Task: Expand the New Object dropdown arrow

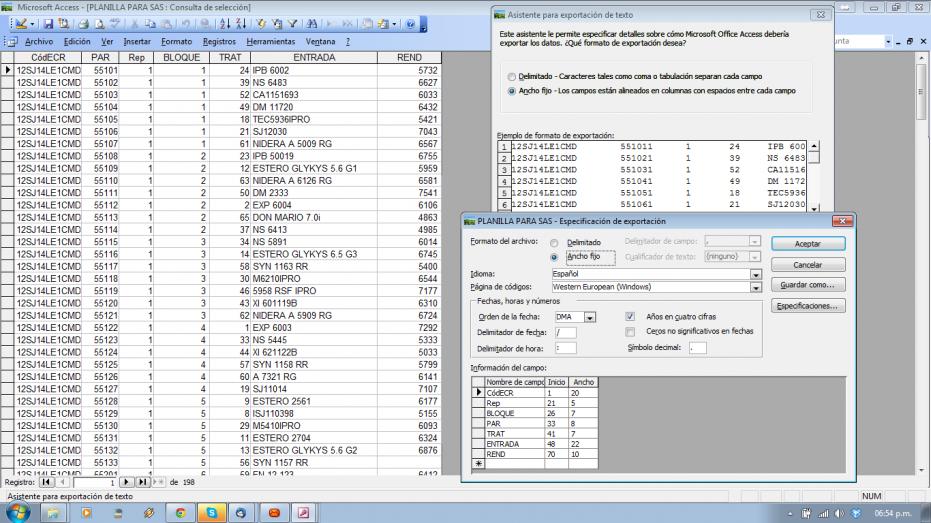Action: [394, 24]
